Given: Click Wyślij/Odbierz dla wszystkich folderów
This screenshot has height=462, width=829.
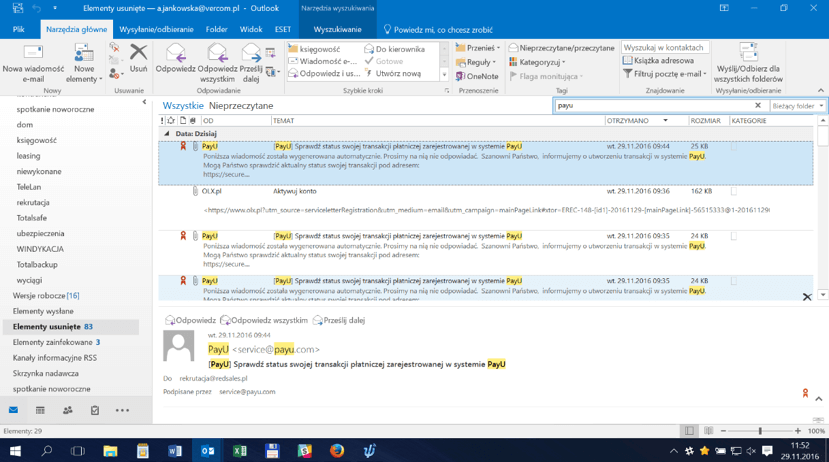Looking at the screenshot, I should point(749,54).
